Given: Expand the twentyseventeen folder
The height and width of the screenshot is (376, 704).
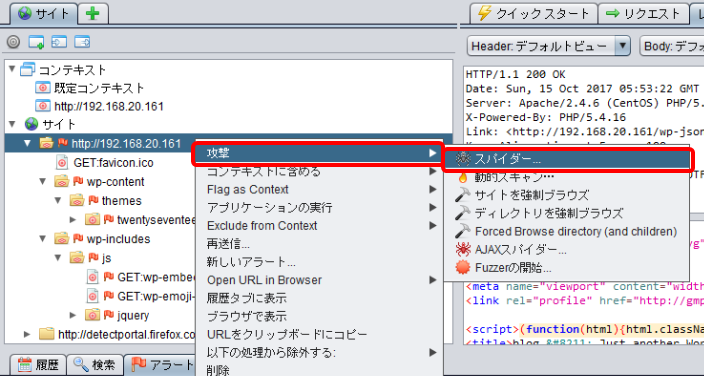Looking at the screenshot, I should pos(74,219).
